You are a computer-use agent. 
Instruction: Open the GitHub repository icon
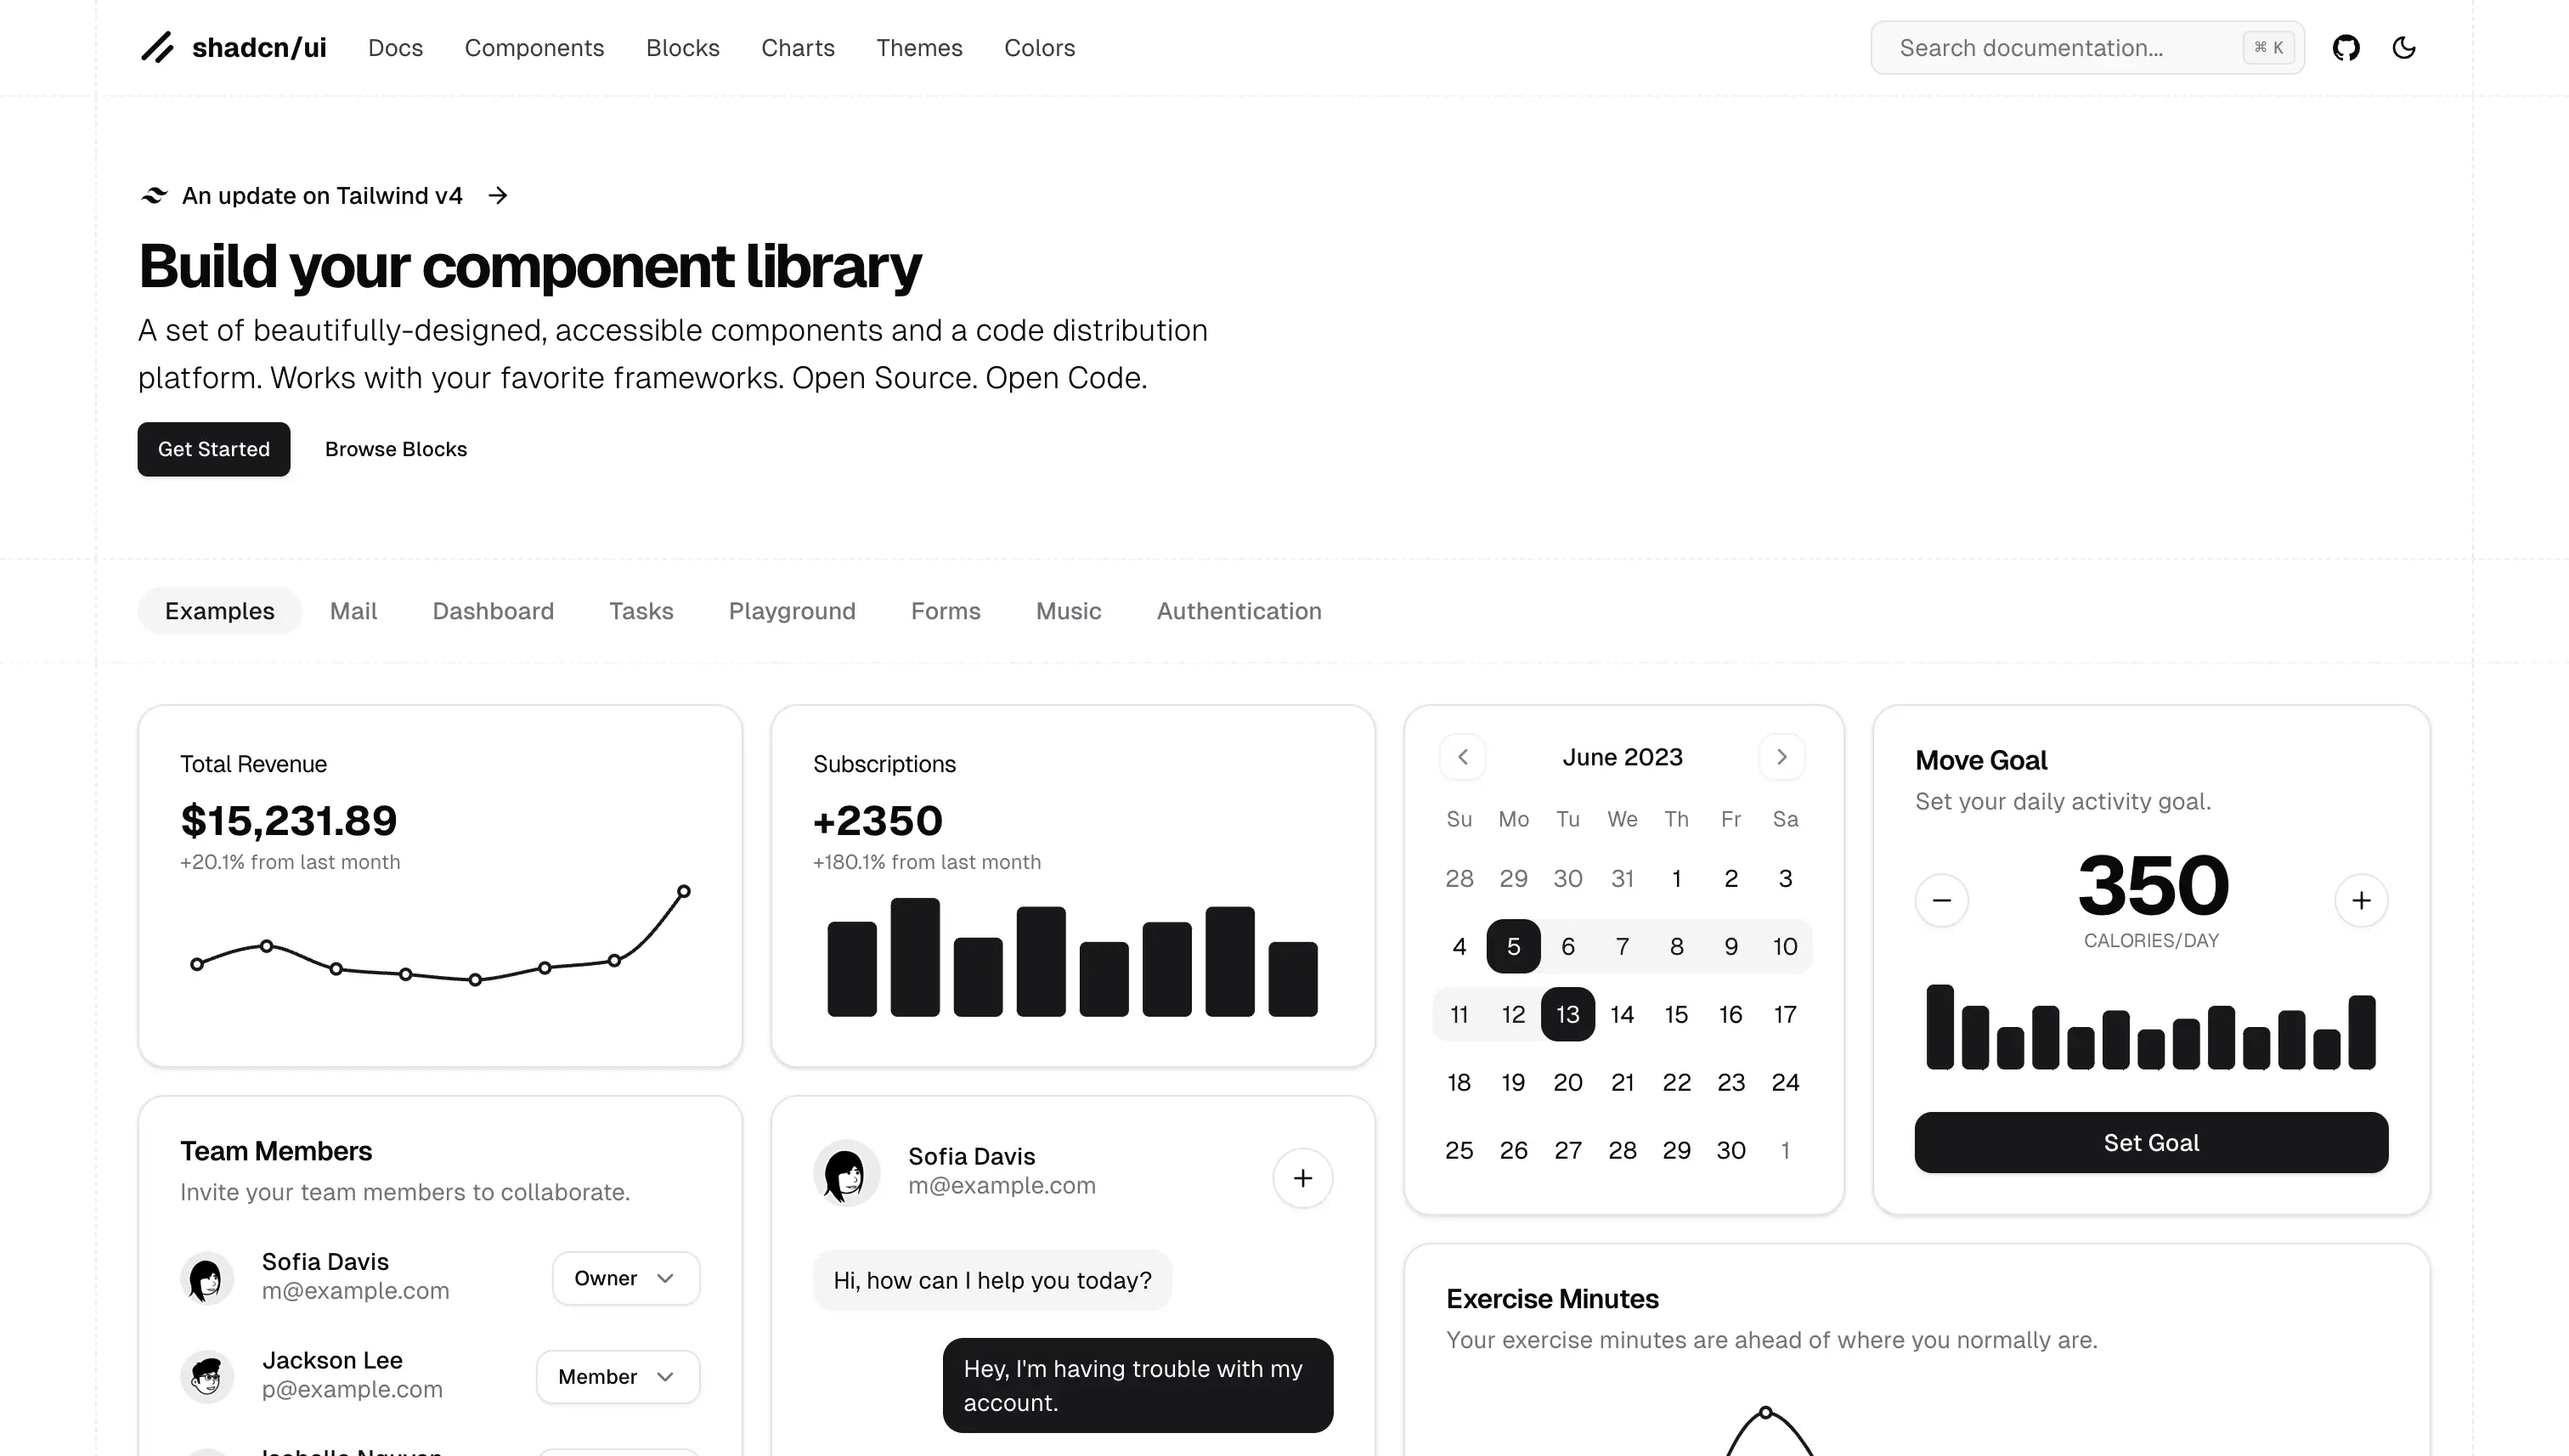[x=2345, y=47]
